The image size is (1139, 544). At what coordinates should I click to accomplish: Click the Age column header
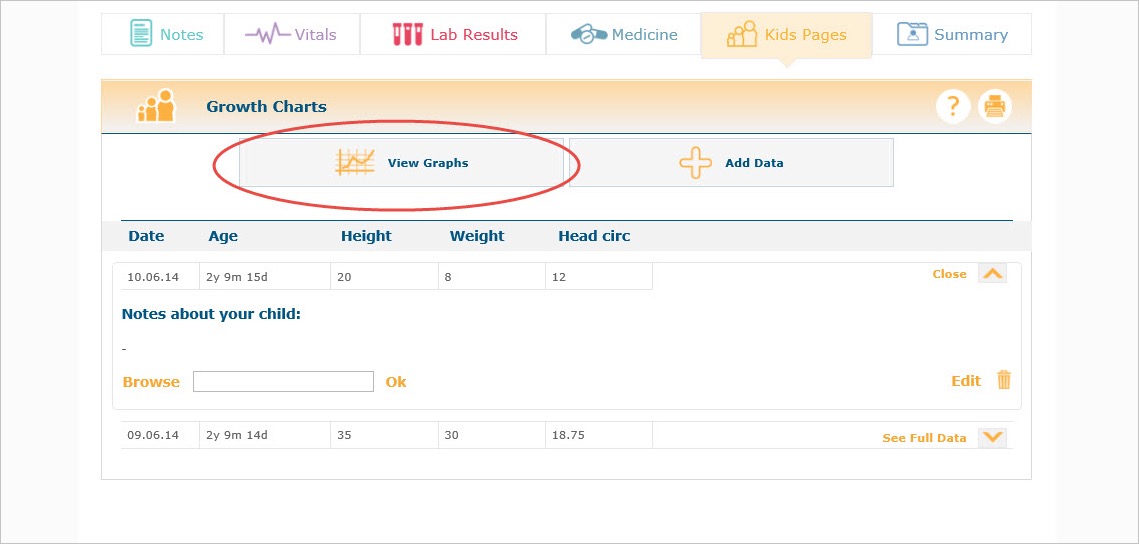[x=223, y=236]
